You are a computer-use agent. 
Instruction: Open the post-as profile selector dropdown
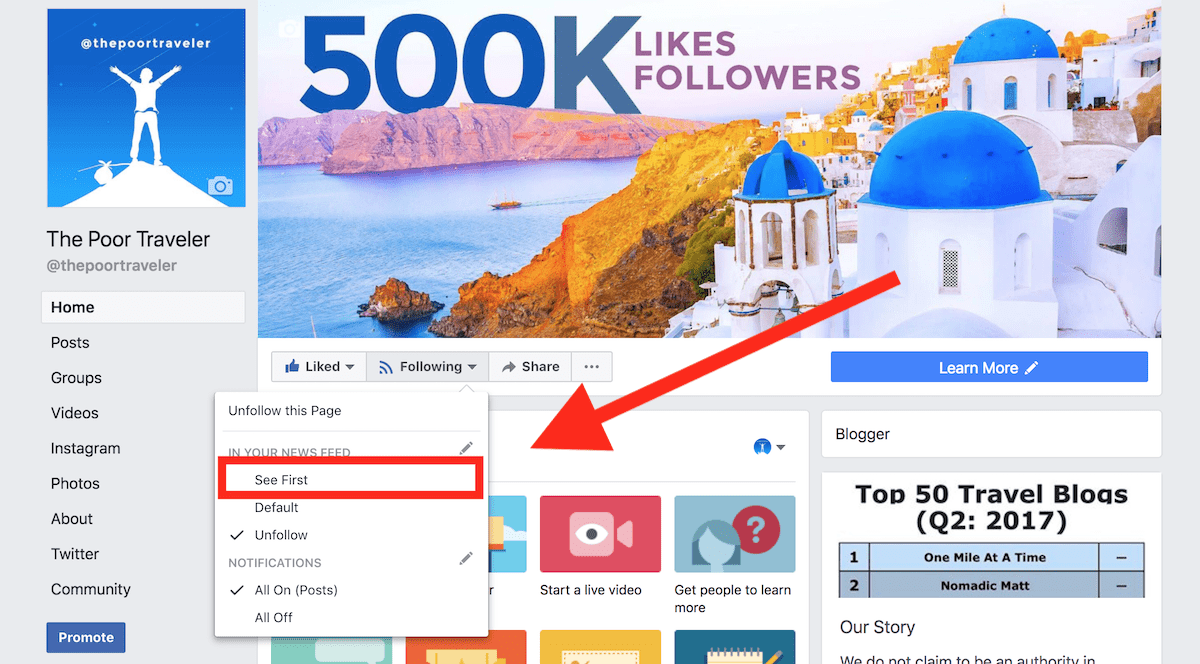point(768,447)
